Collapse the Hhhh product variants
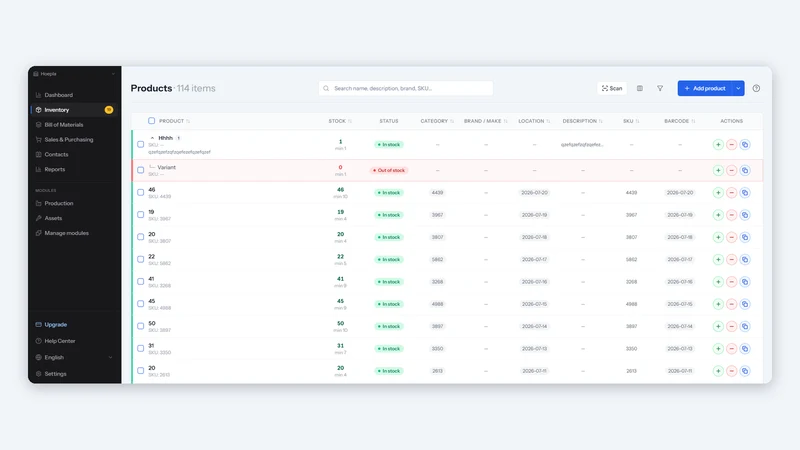800x450 pixels. [152, 138]
